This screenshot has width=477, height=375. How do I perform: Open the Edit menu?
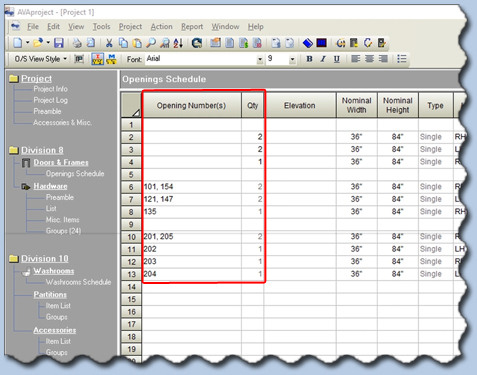click(53, 27)
